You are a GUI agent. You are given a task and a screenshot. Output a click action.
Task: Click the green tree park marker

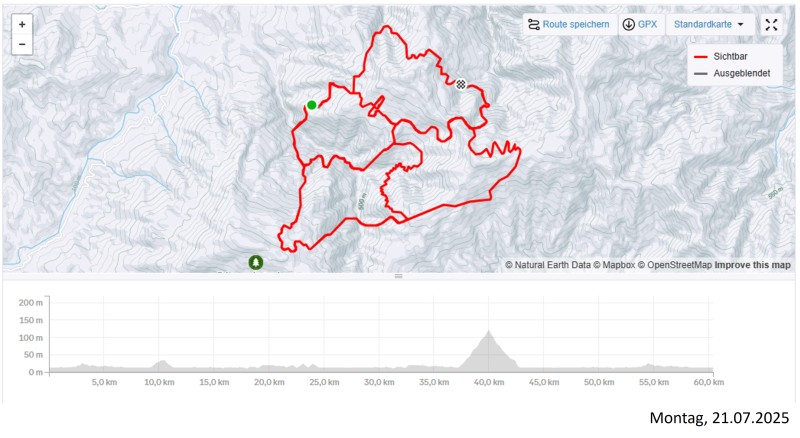(x=256, y=262)
